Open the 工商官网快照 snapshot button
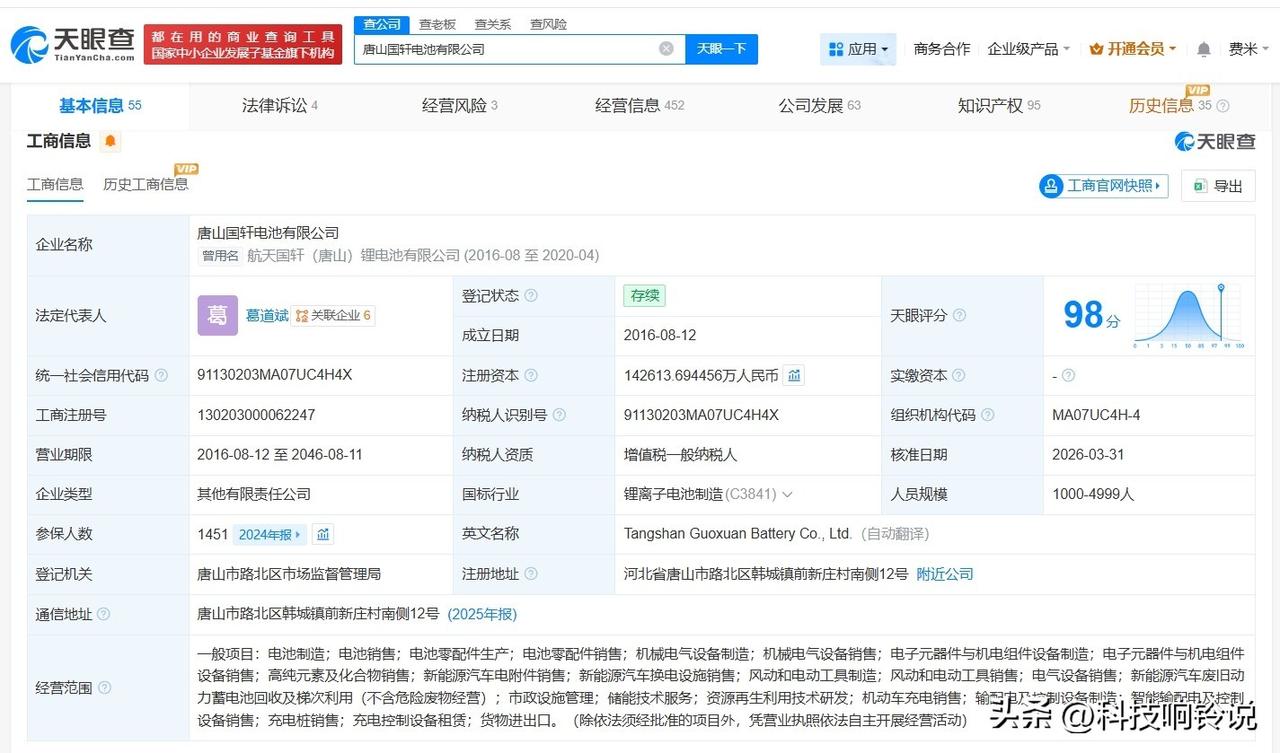The height and width of the screenshot is (753, 1280). pos(1104,186)
